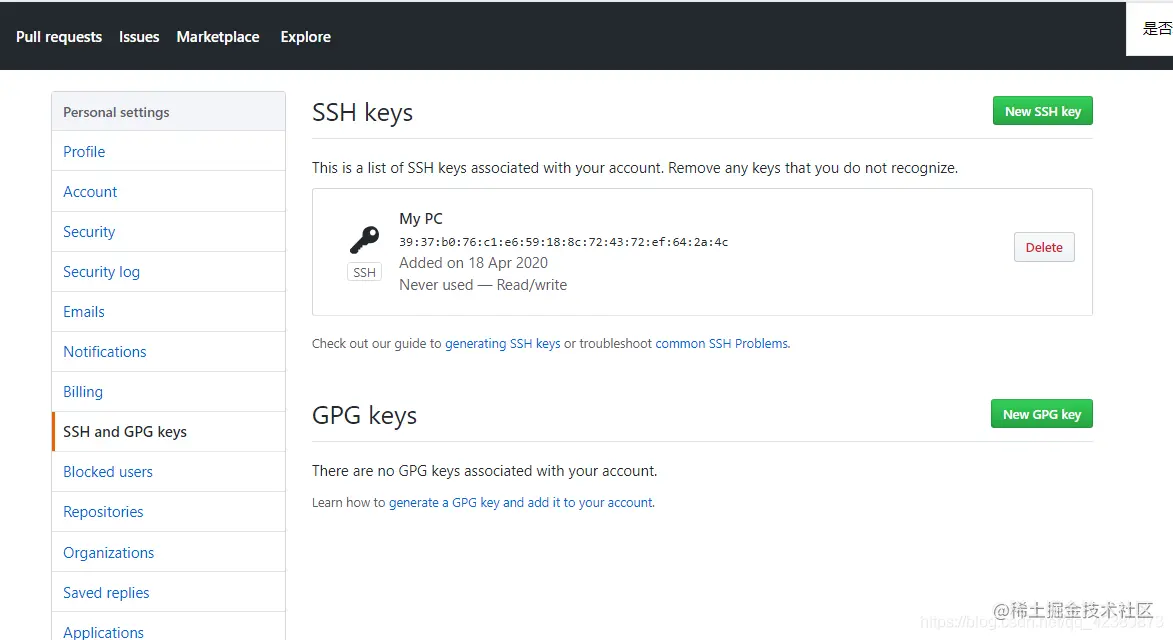Open Saved replies in the sidebar

click(106, 593)
